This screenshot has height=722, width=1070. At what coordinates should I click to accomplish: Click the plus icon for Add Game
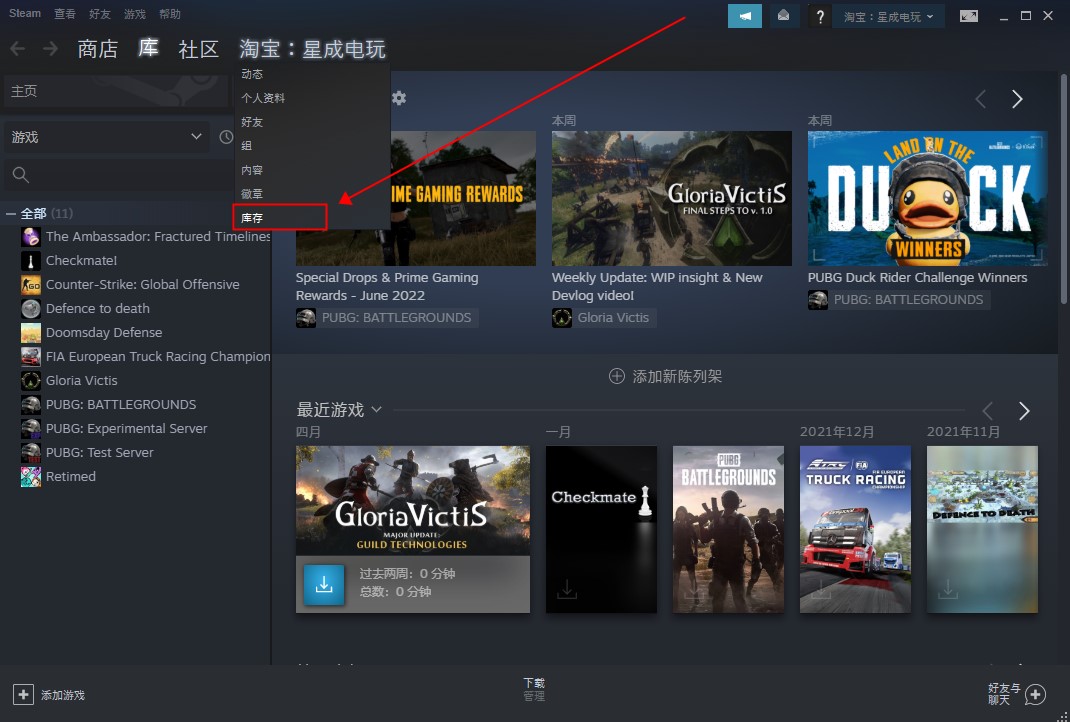click(x=23, y=695)
